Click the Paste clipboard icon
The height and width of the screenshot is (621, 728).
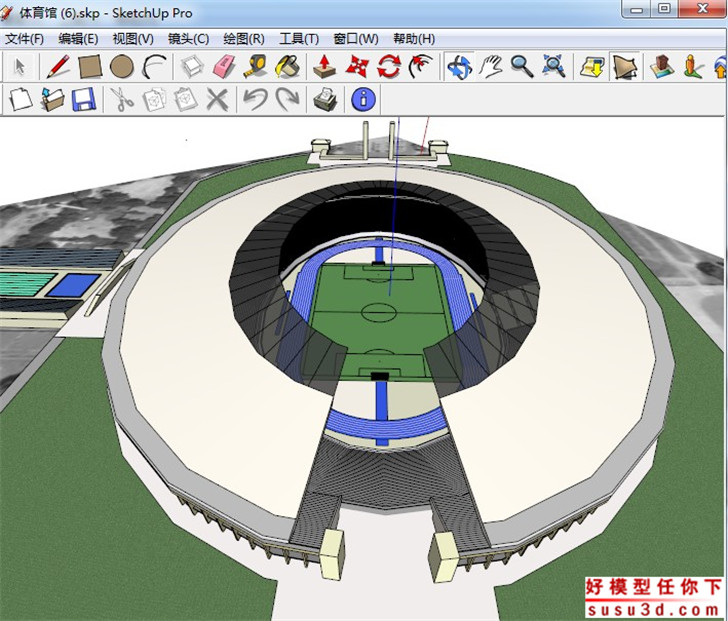click(186, 99)
